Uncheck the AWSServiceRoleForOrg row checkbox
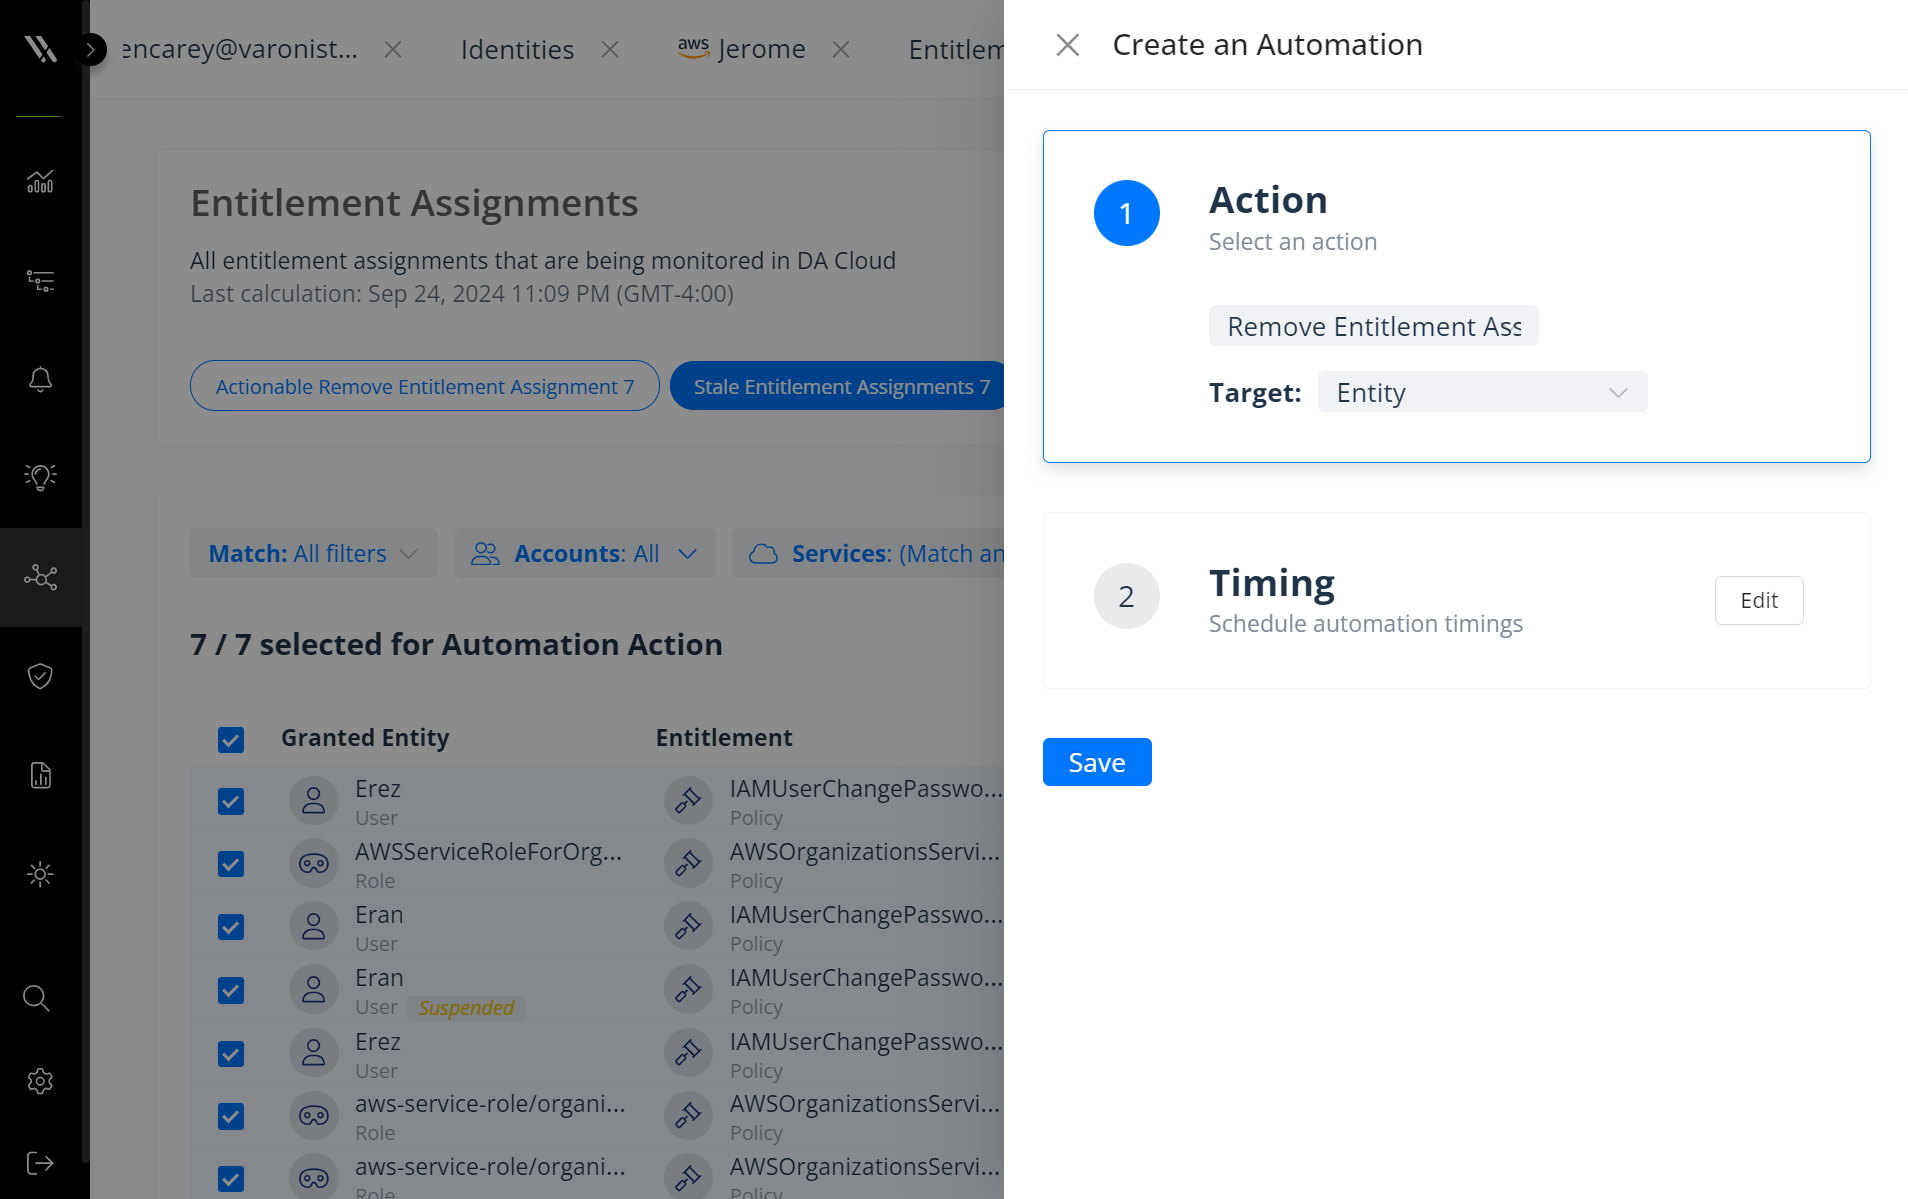This screenshot has width=1908, height=1199. coord(231,864)
